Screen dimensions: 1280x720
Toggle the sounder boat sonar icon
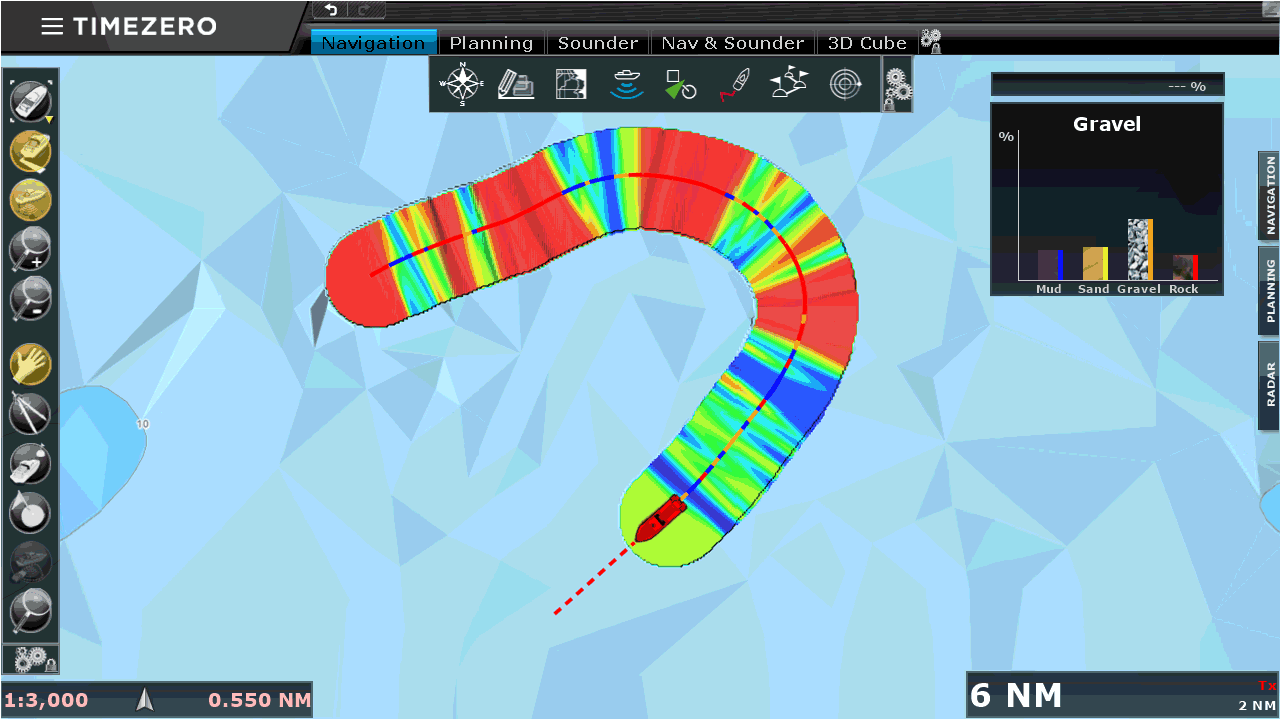[627, 85]
